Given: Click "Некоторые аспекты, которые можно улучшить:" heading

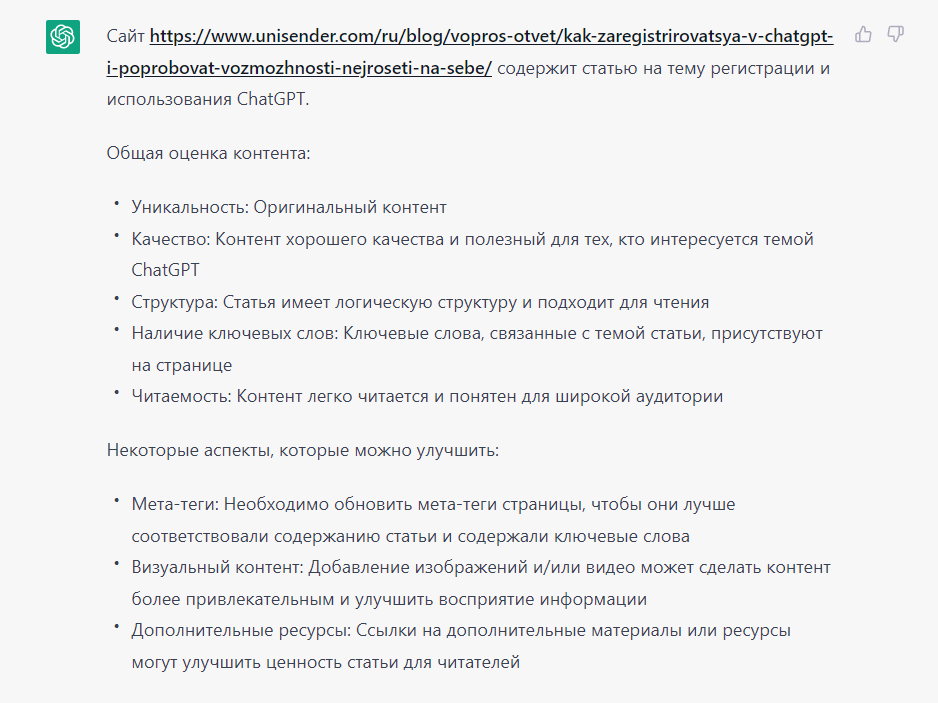Looking at the screenshot, I should (x=302, y=450).
